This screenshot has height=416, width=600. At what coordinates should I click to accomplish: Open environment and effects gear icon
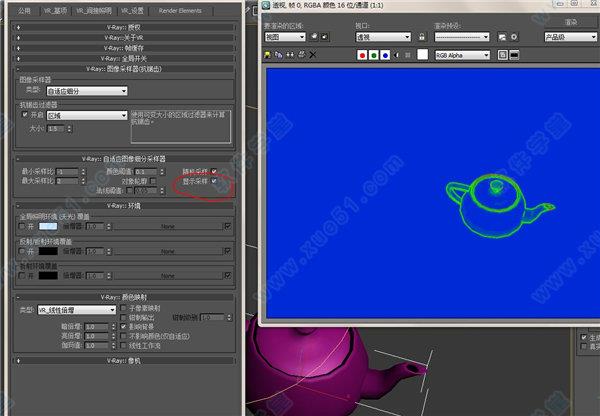[514, 37]
